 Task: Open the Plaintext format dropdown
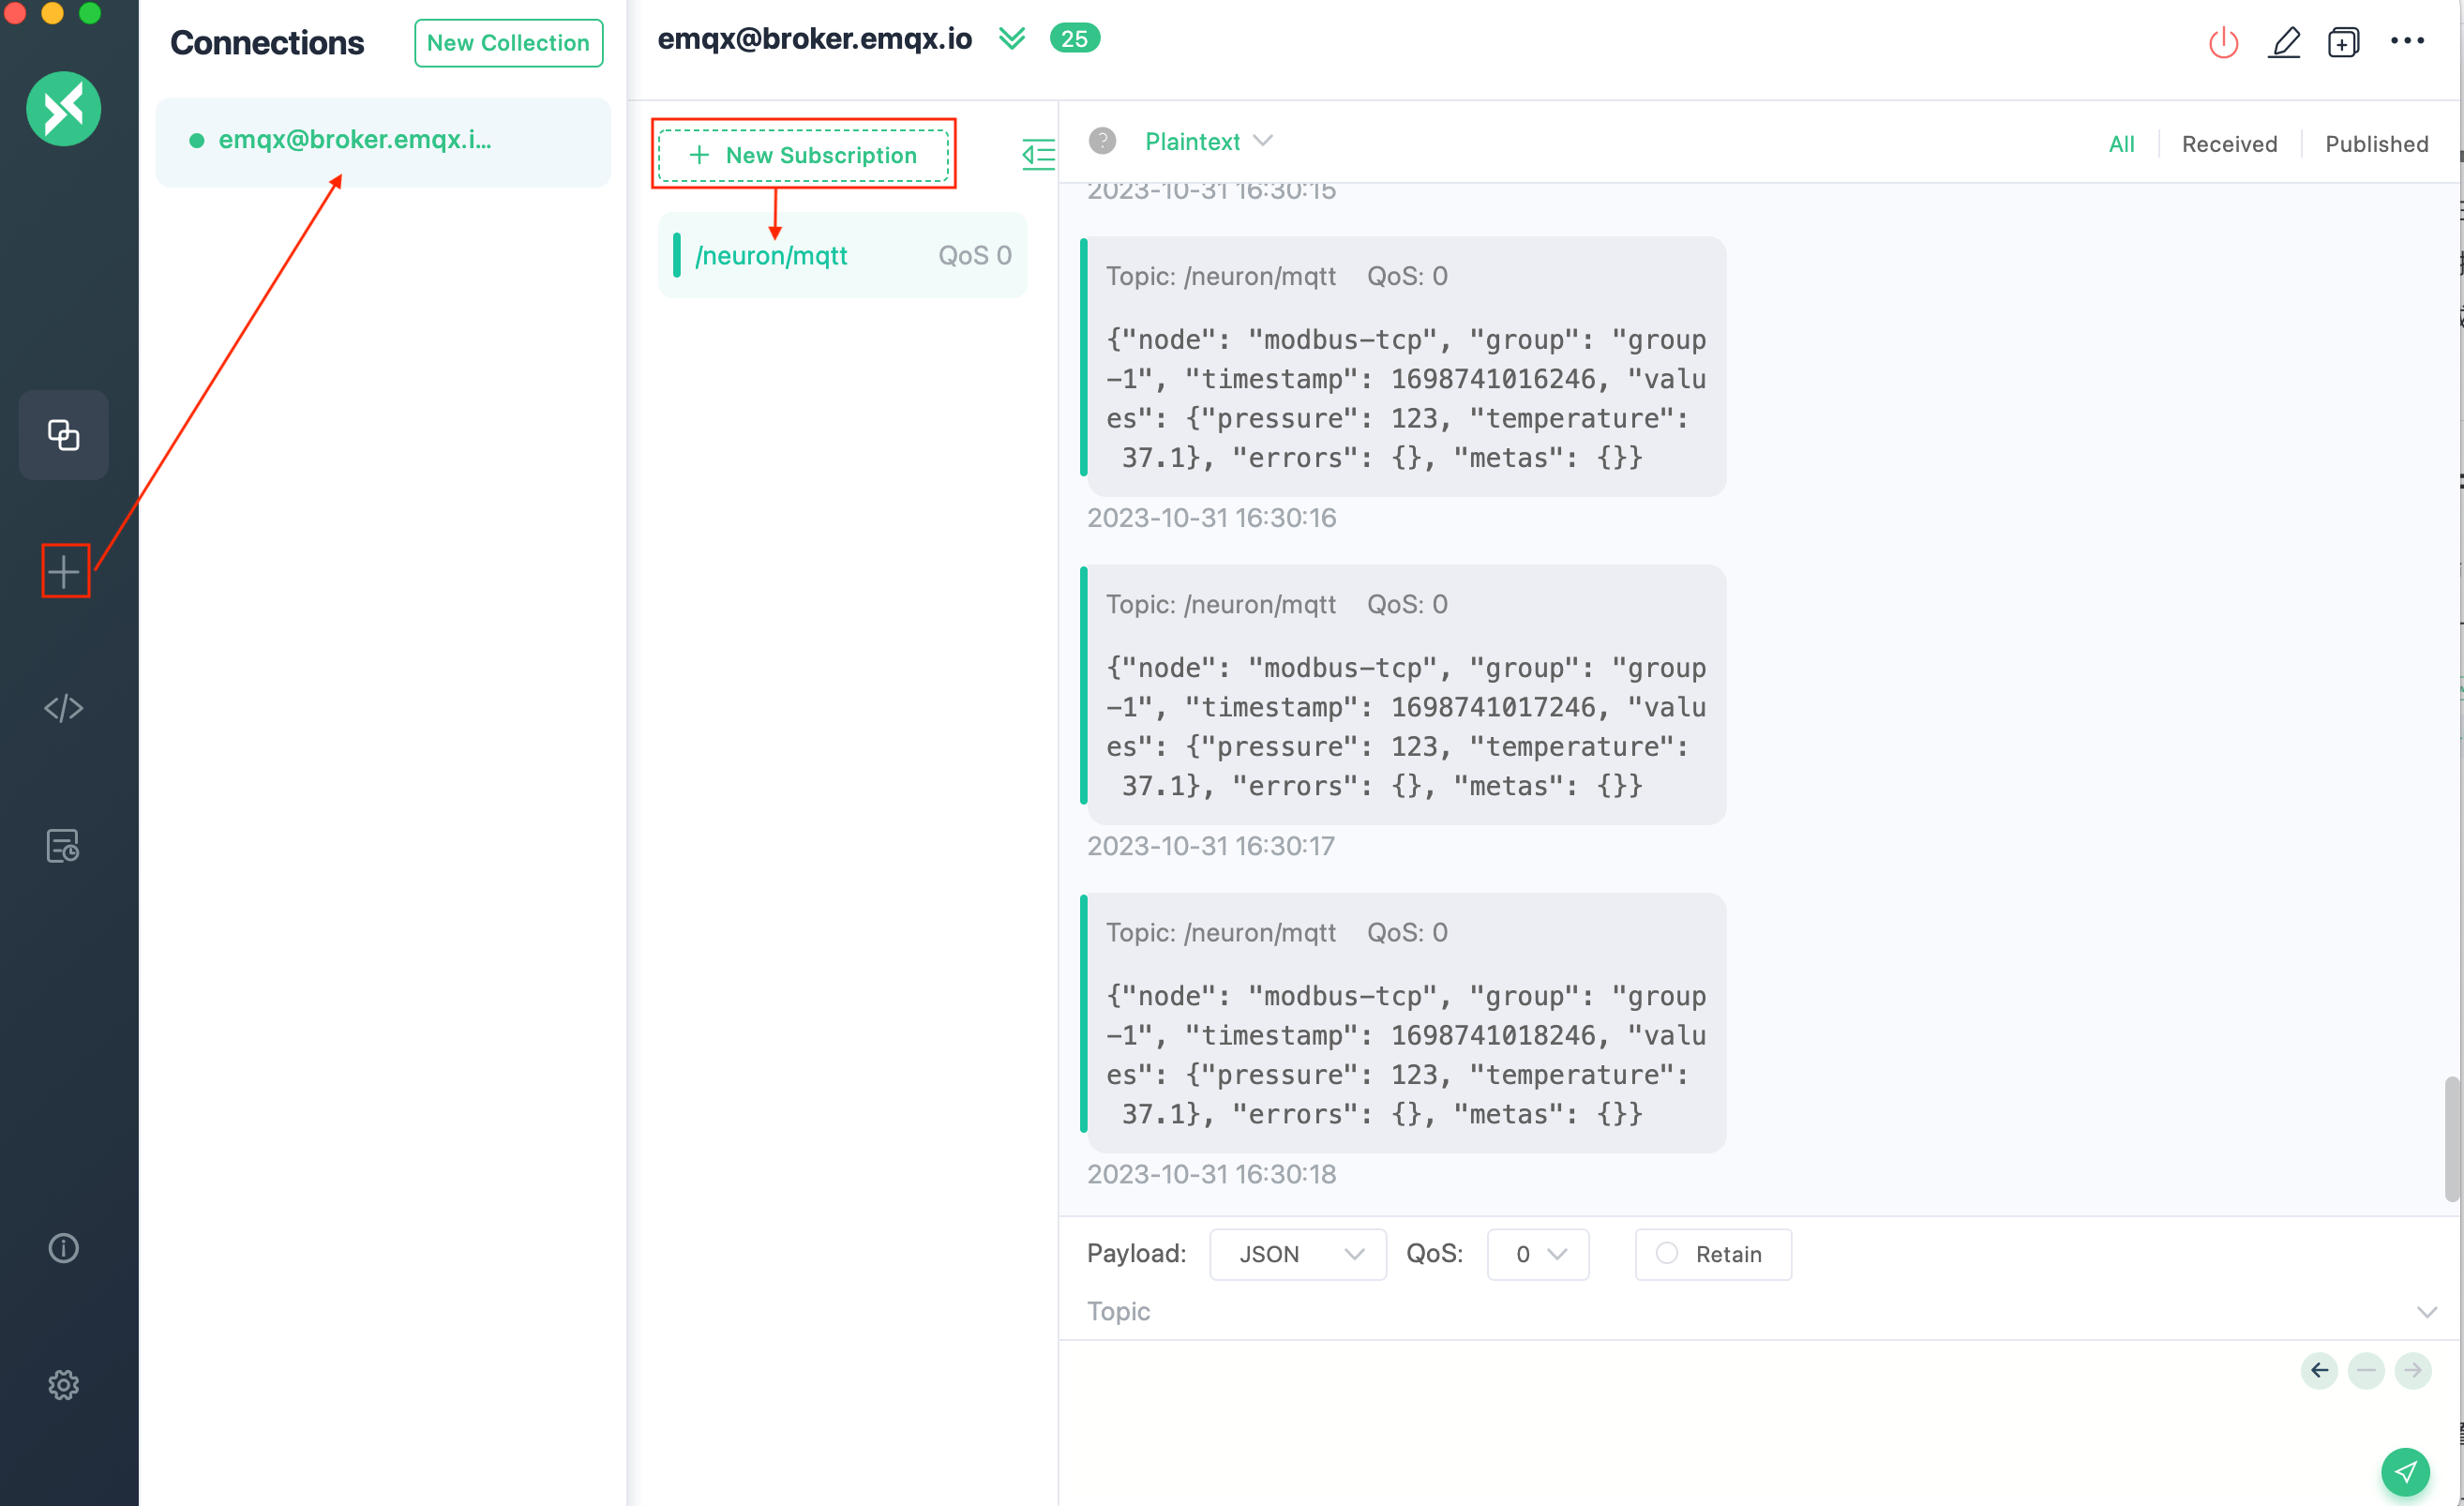coord(1207,142)
